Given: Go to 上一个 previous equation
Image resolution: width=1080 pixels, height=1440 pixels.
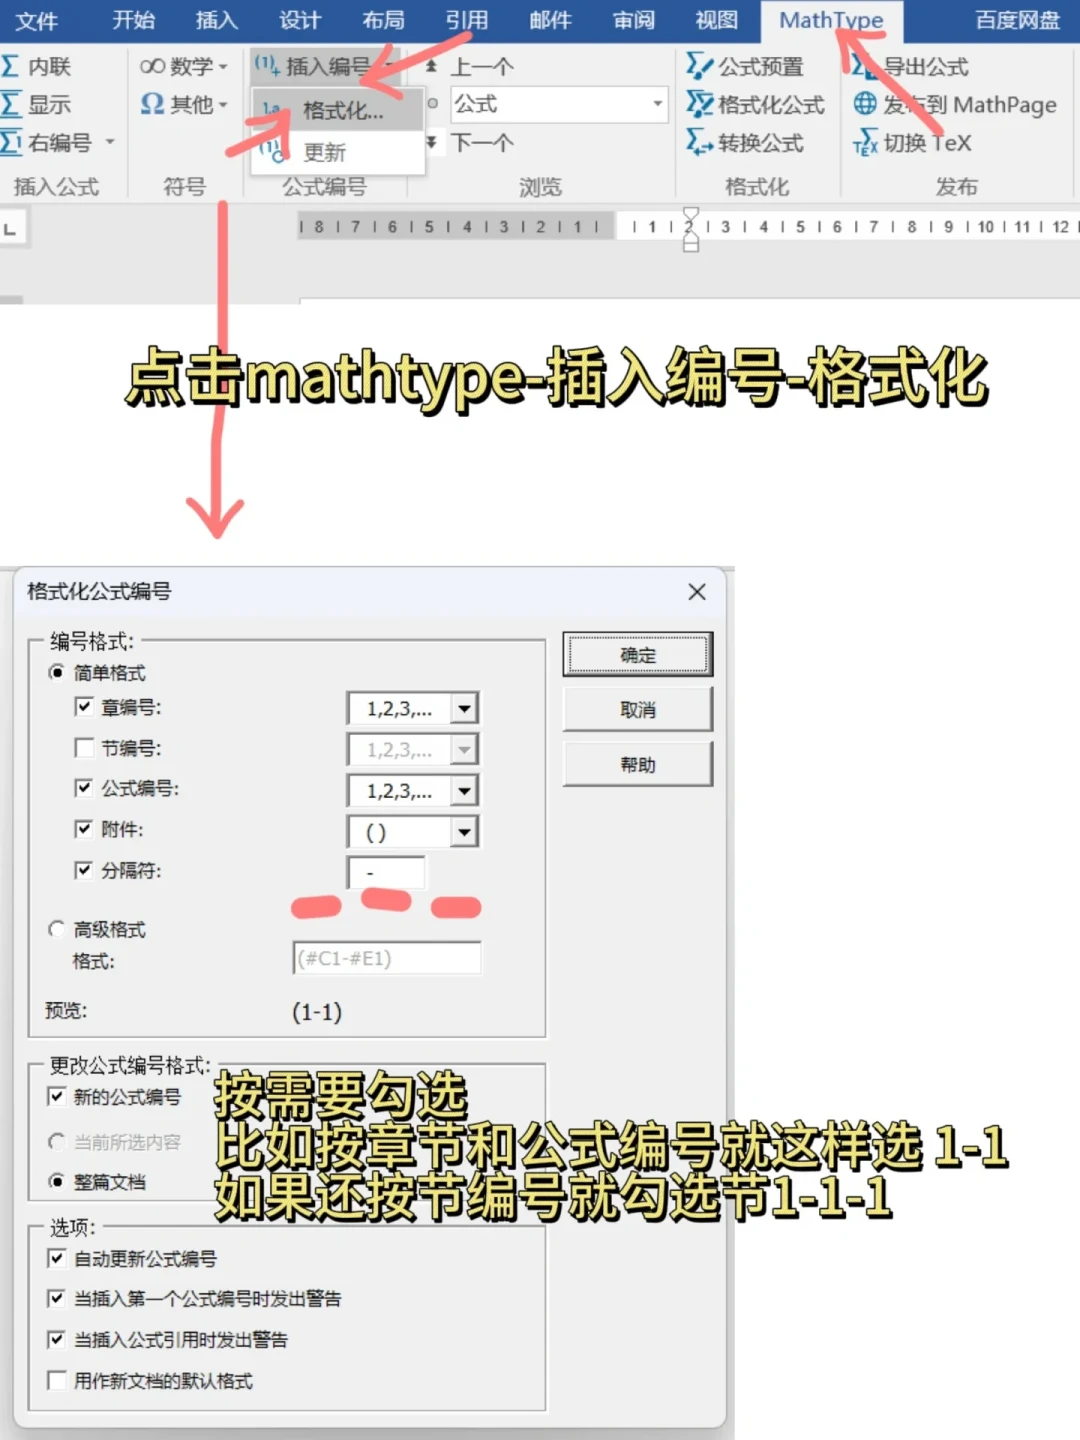Looking at the screenshot, I should (481, 67).
